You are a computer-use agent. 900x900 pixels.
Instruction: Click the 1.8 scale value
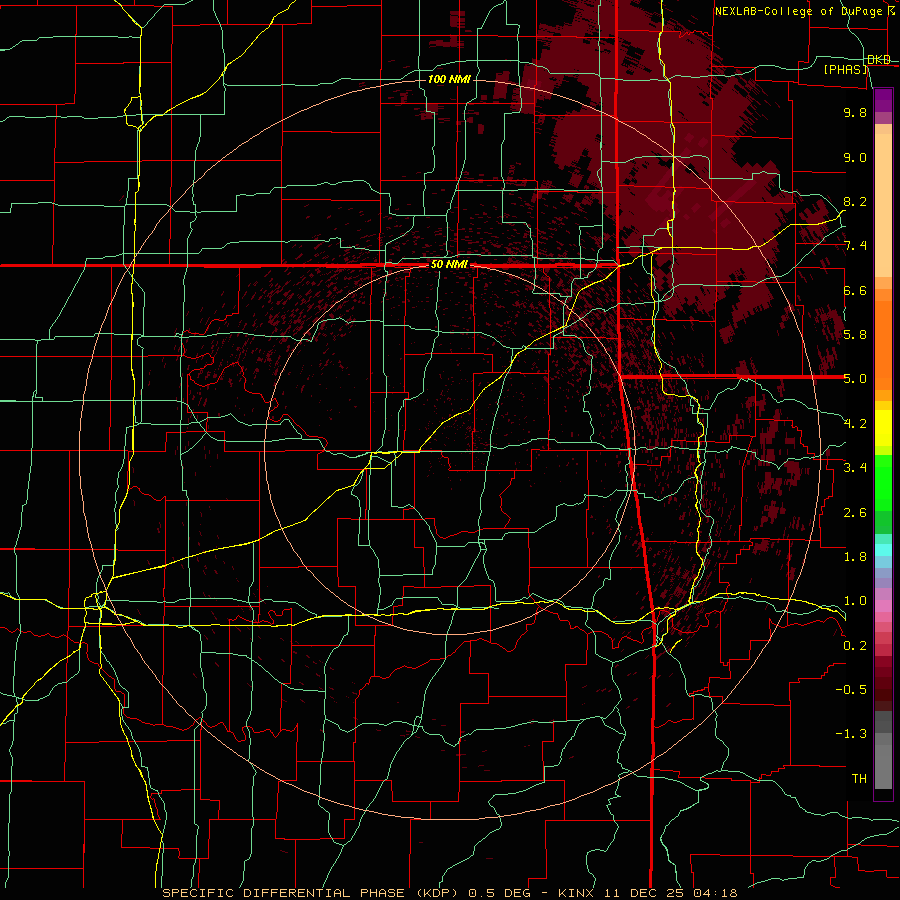855,557
